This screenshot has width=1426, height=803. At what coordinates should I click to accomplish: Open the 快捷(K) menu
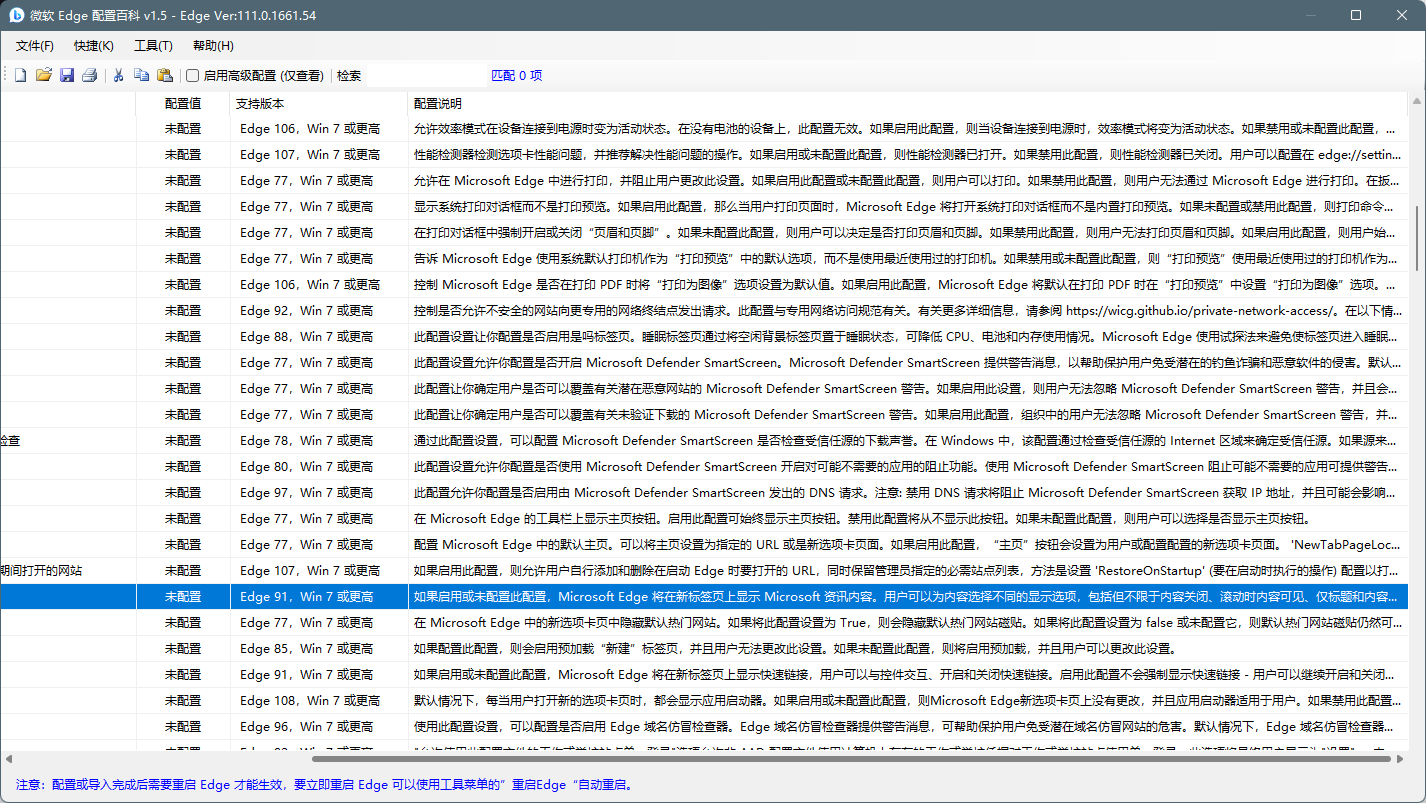coord(94,46)
